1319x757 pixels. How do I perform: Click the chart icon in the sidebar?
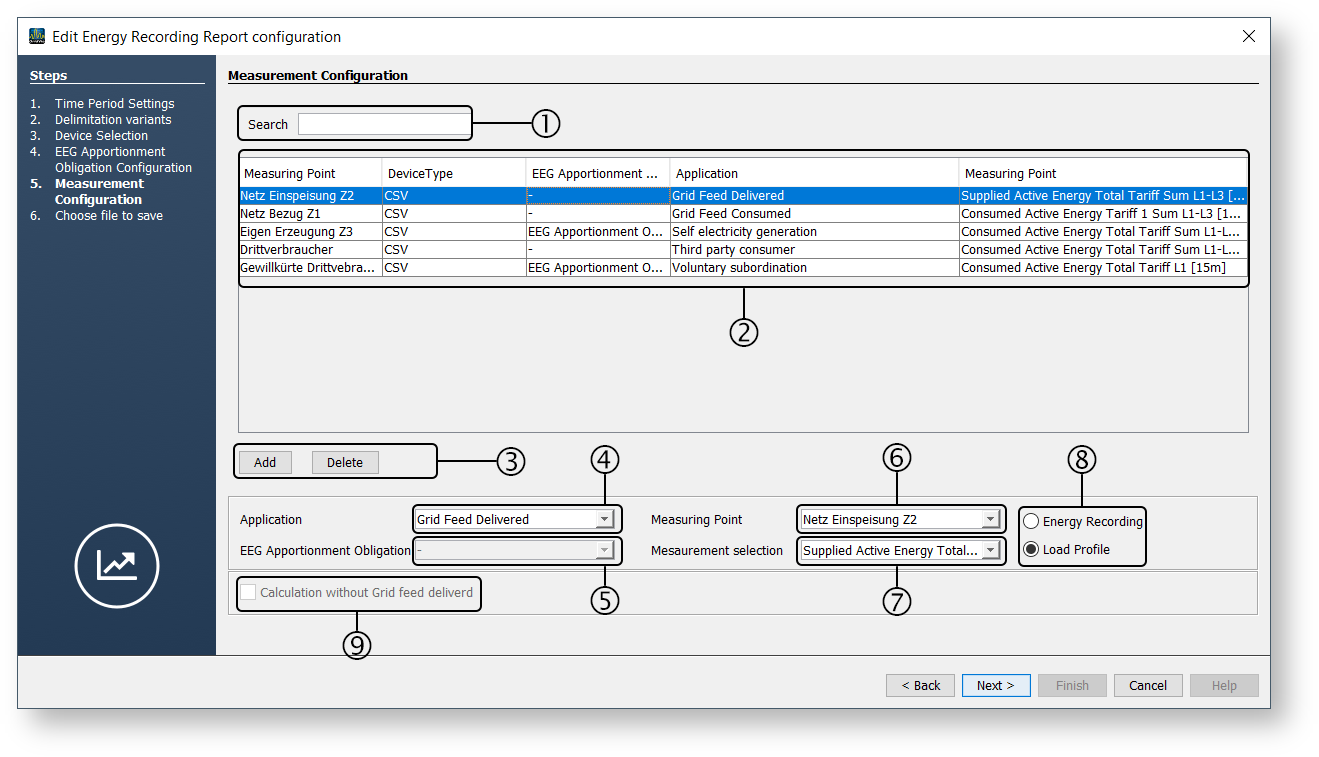coord(117,565)
